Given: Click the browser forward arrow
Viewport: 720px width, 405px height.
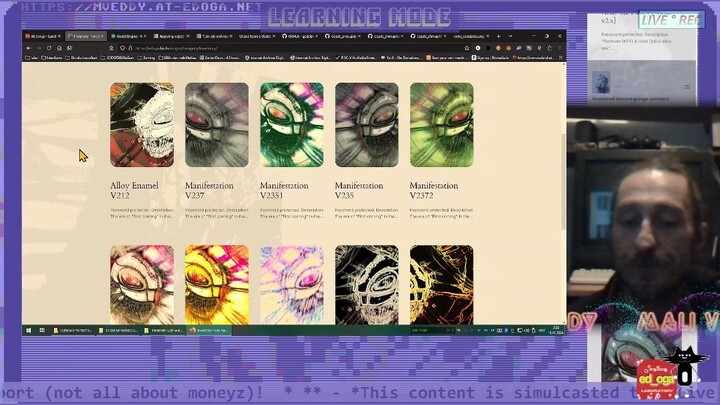Looking at the screenshot, I should pyautogui.click(x=39, y=48).
